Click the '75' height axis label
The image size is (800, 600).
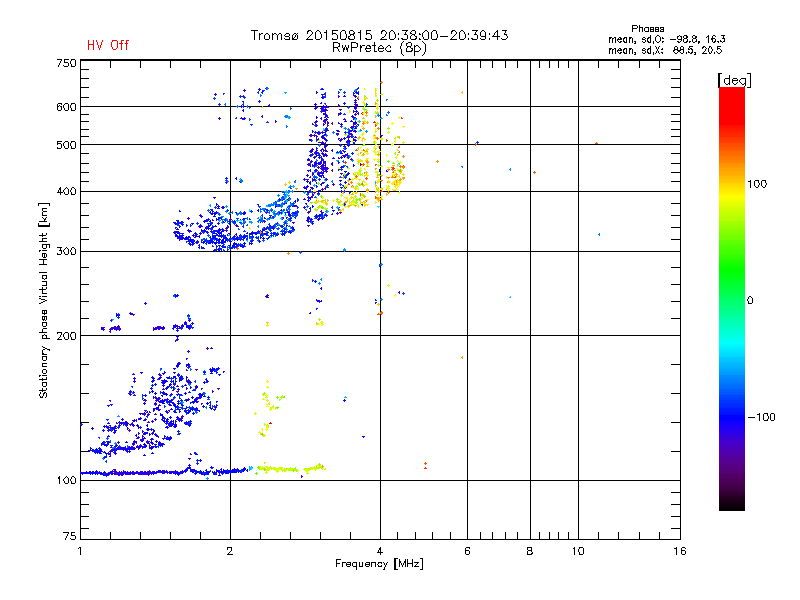pos(70,536)
